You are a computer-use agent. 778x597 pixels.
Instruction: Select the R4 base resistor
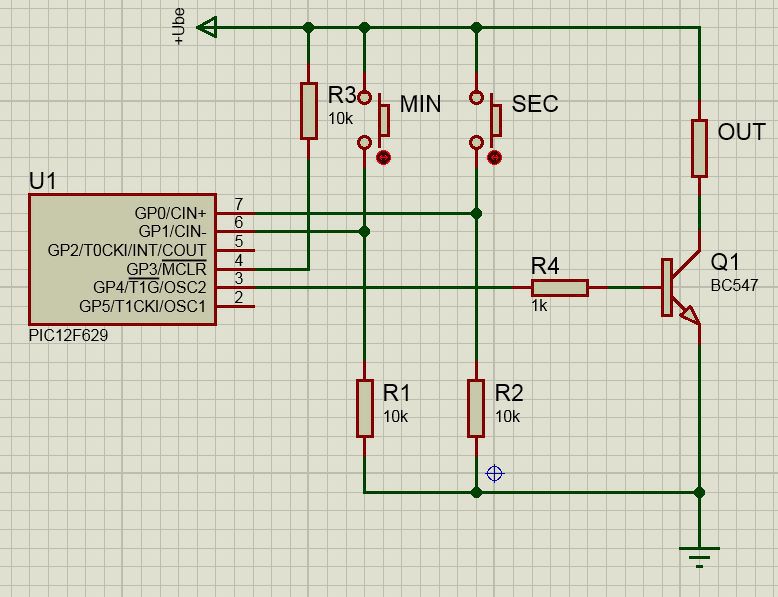pos(560,288)
